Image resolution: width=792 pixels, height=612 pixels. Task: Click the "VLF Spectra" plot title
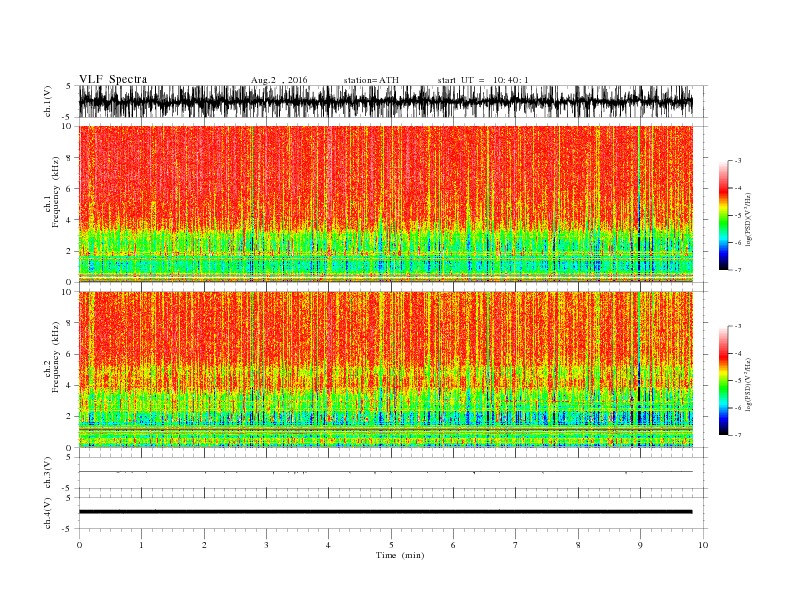point(113,79)
